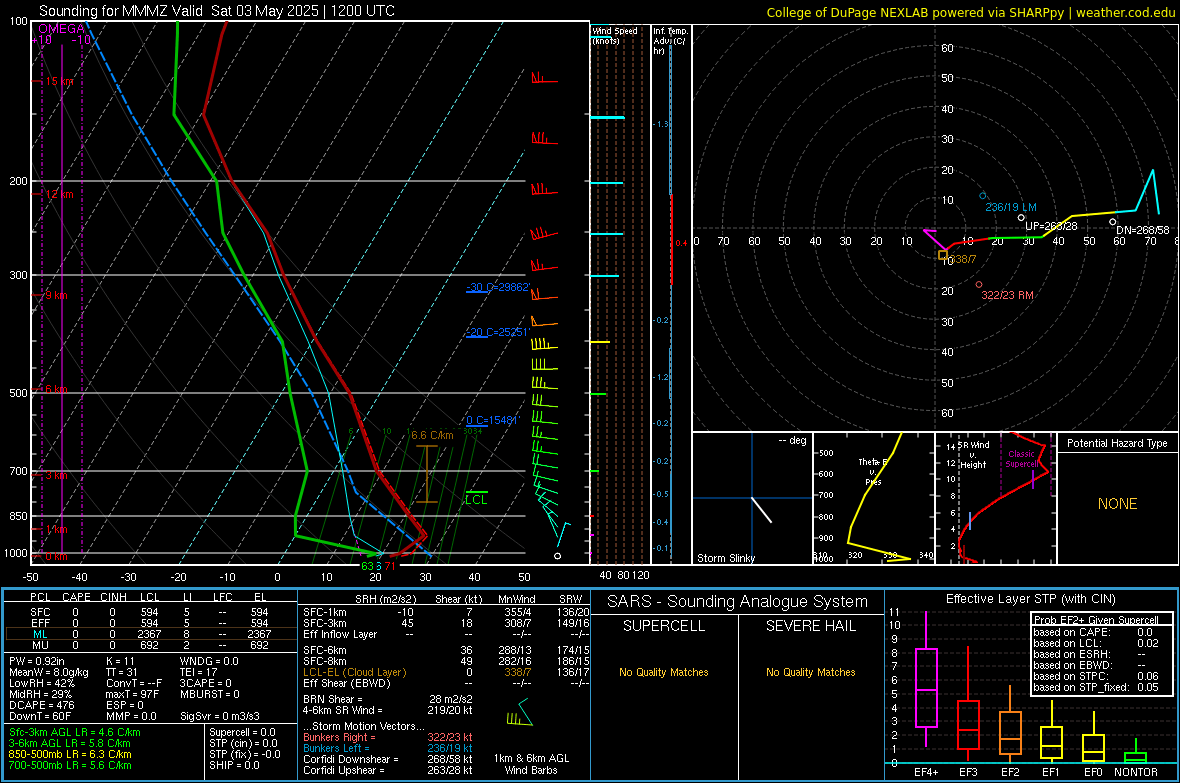Click the Storm Slinky label
Screen dimensions: 1180x783
(x=725, y=558)
